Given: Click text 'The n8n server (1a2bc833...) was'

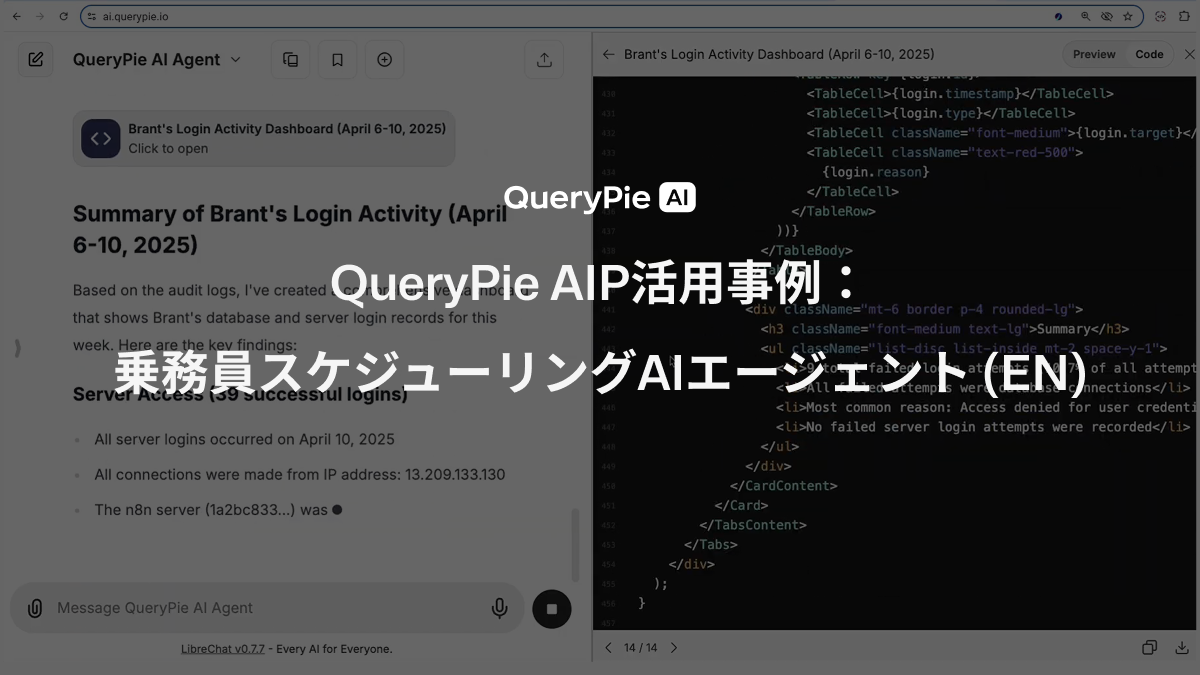Looking at the screenshot, I should click(211, 510).
